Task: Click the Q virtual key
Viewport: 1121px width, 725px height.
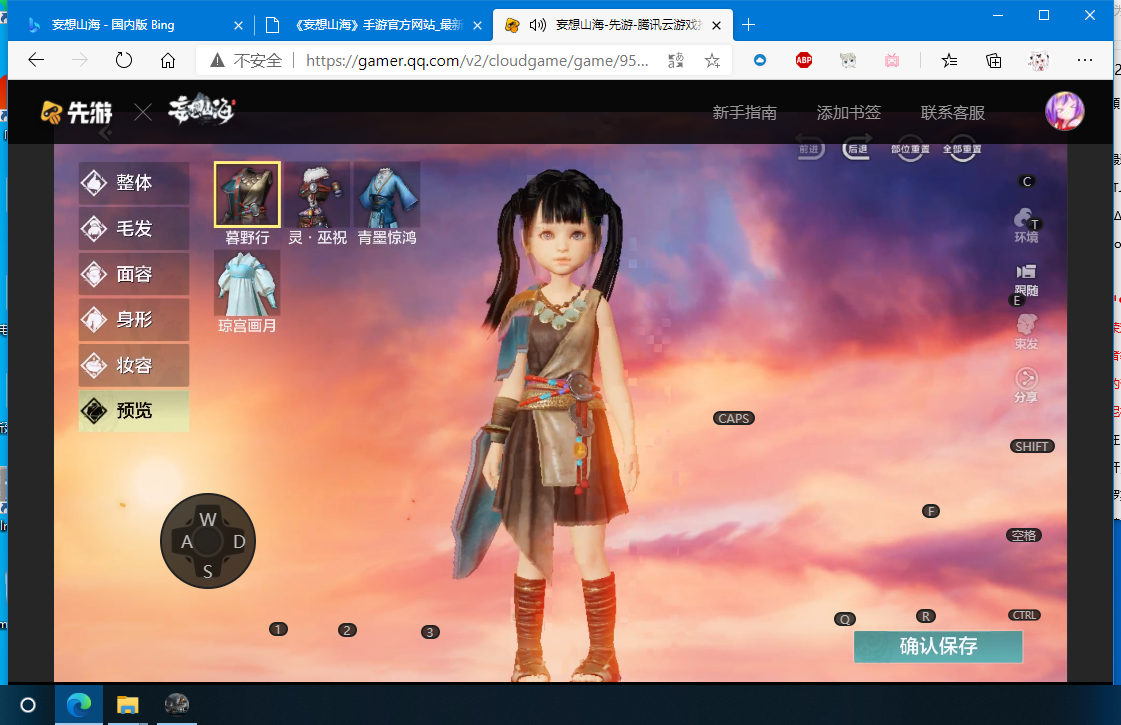Action: click(x=845, y=619)
